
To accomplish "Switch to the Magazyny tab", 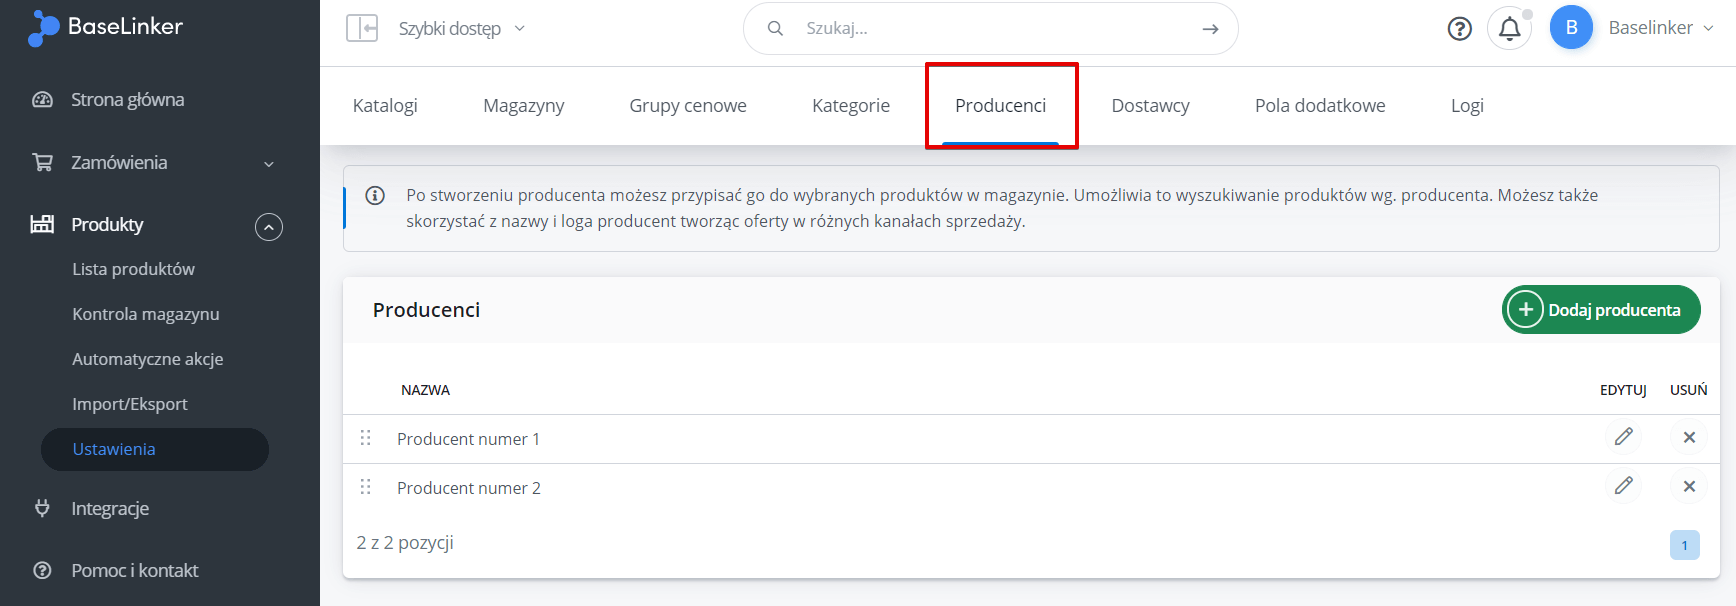I will point(524,105).
